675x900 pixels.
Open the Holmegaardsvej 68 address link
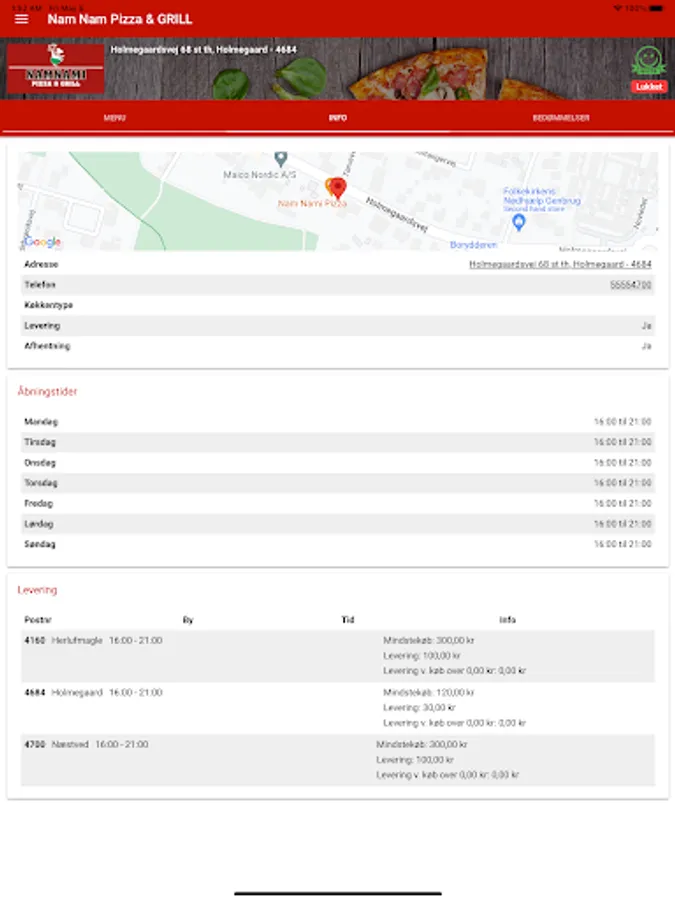point(560,265)
